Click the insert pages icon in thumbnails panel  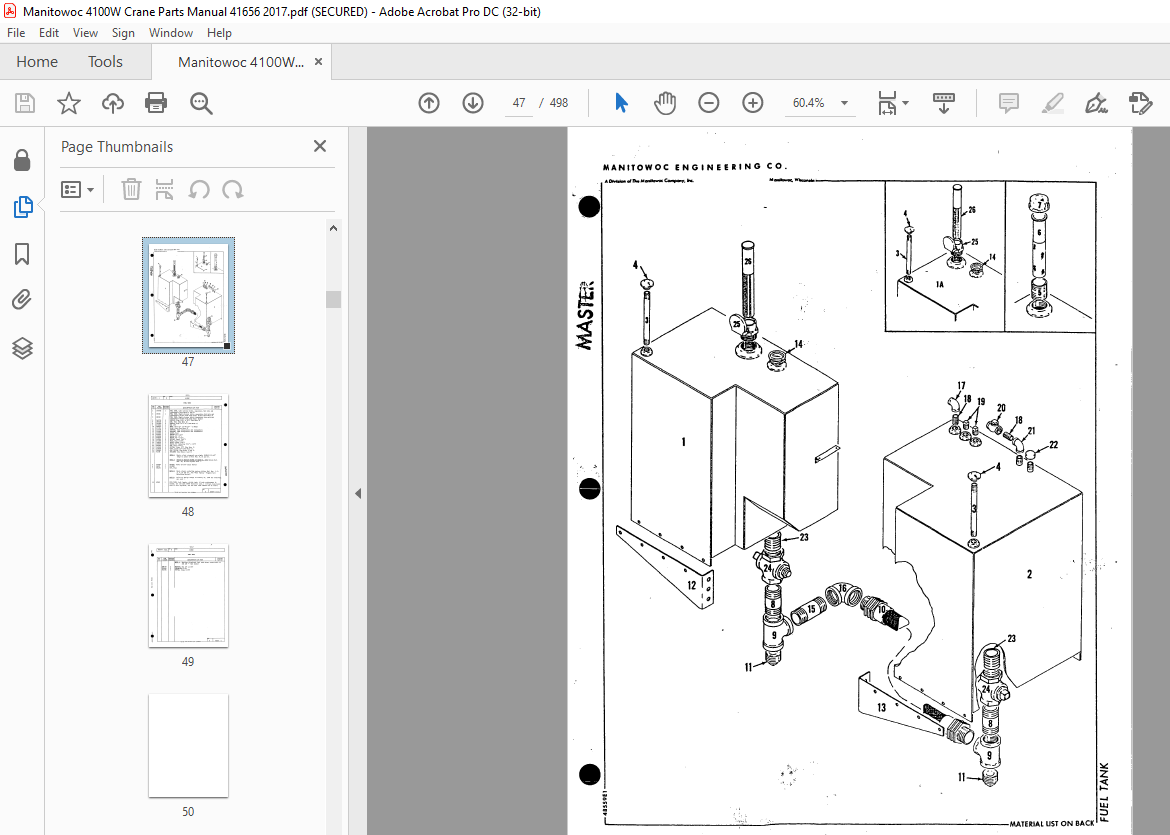tap(164, 190)
